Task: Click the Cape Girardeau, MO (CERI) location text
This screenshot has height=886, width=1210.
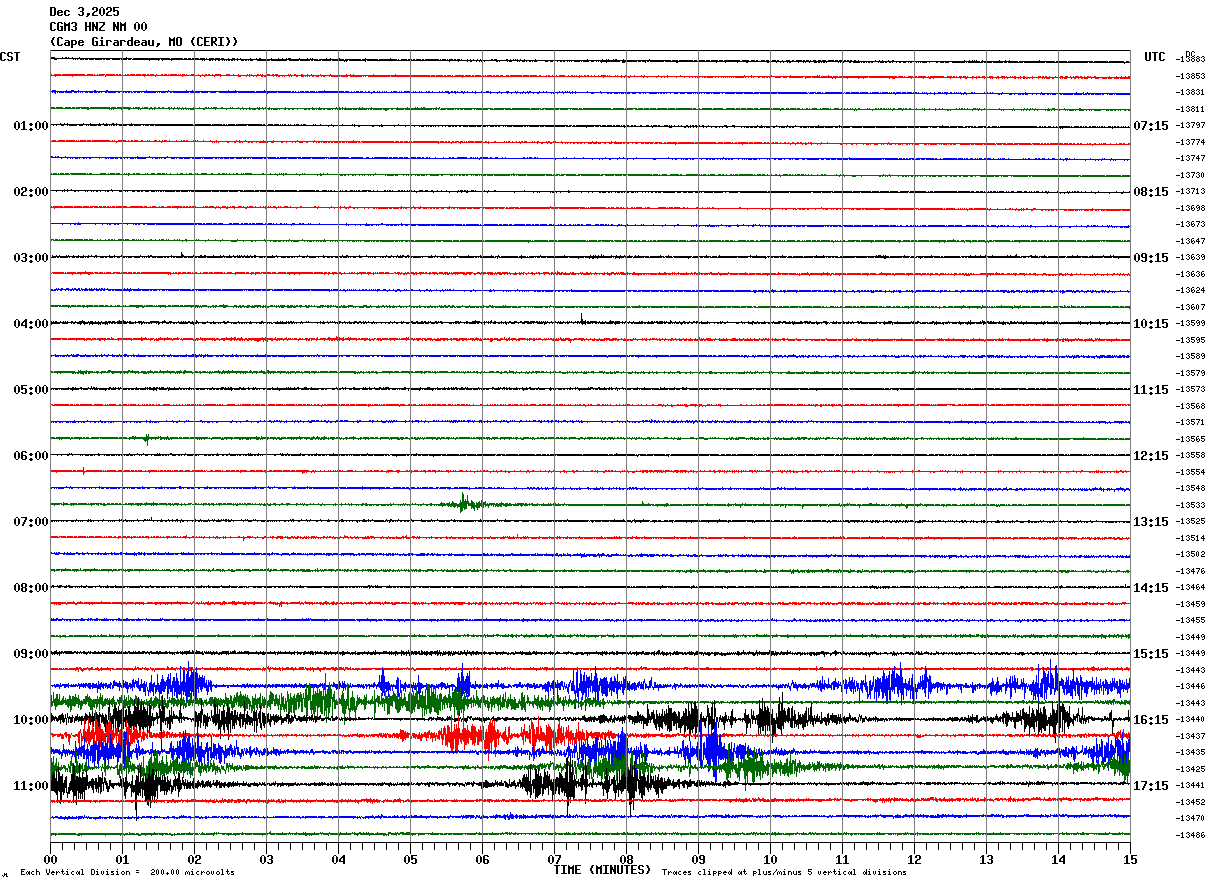Action: [144, 42]
